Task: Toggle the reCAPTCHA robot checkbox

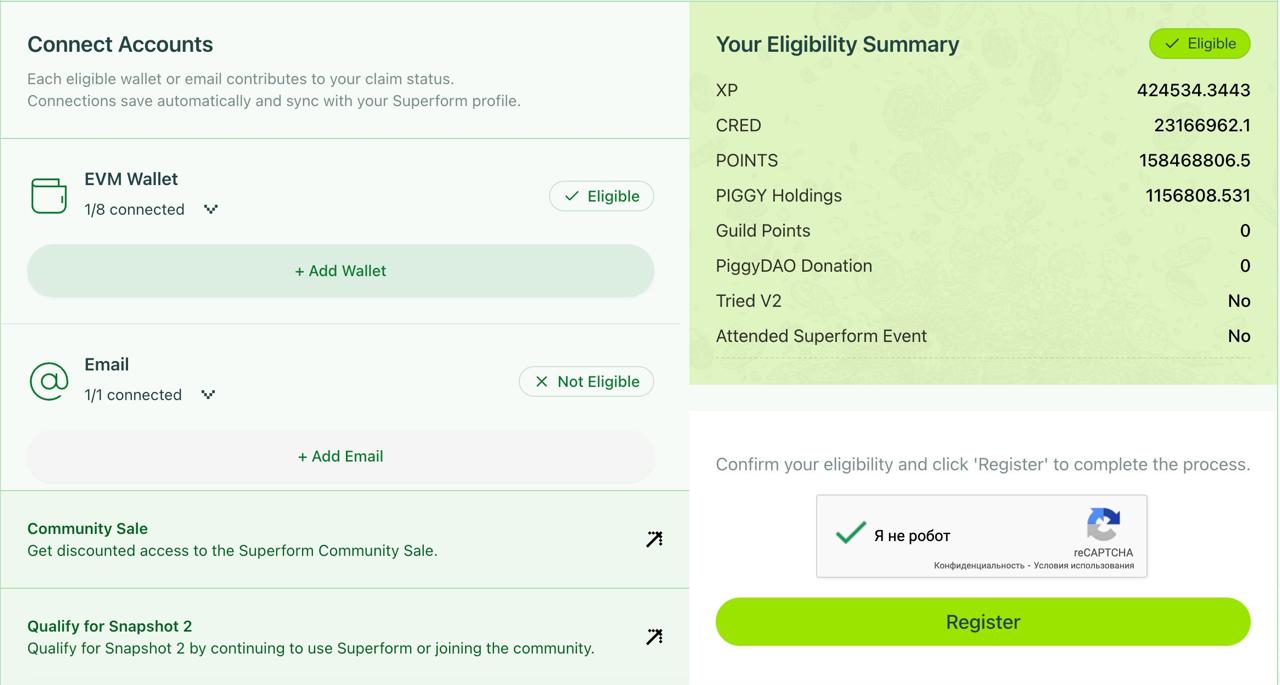Action: pos(850,534)
